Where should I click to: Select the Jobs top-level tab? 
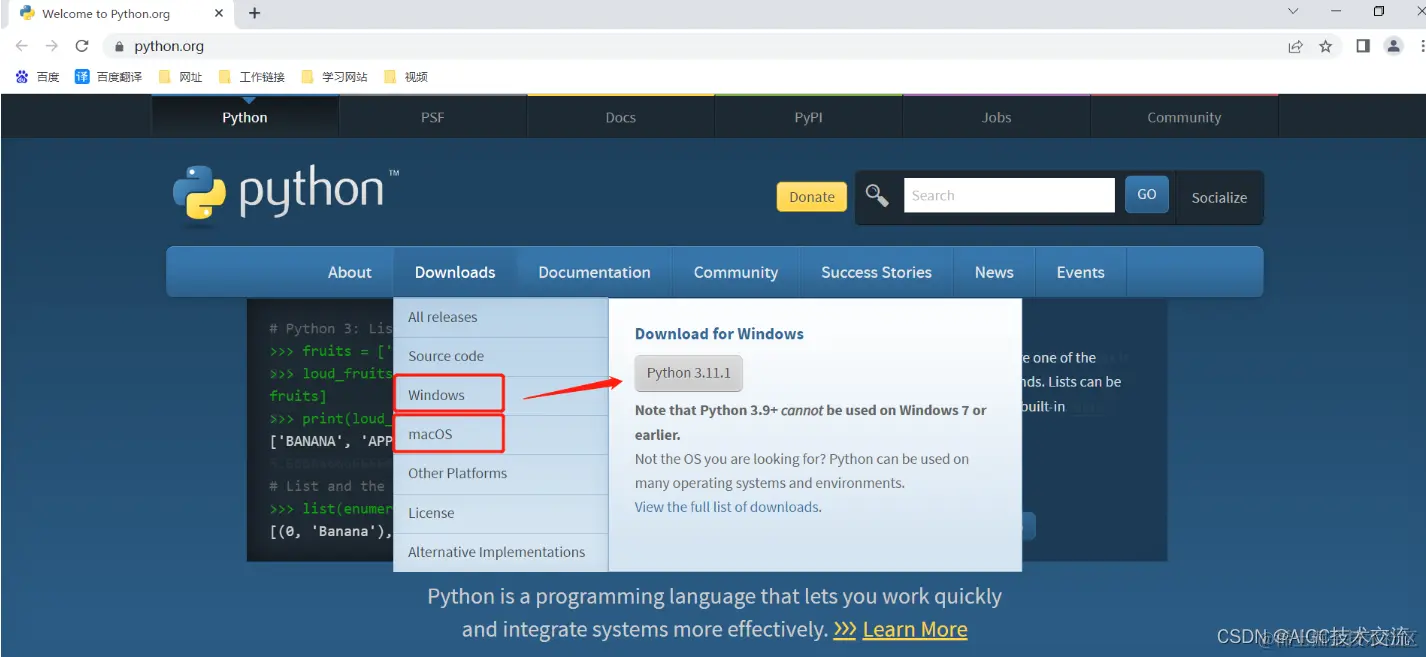pyautogui.click(x=997, y=117)
